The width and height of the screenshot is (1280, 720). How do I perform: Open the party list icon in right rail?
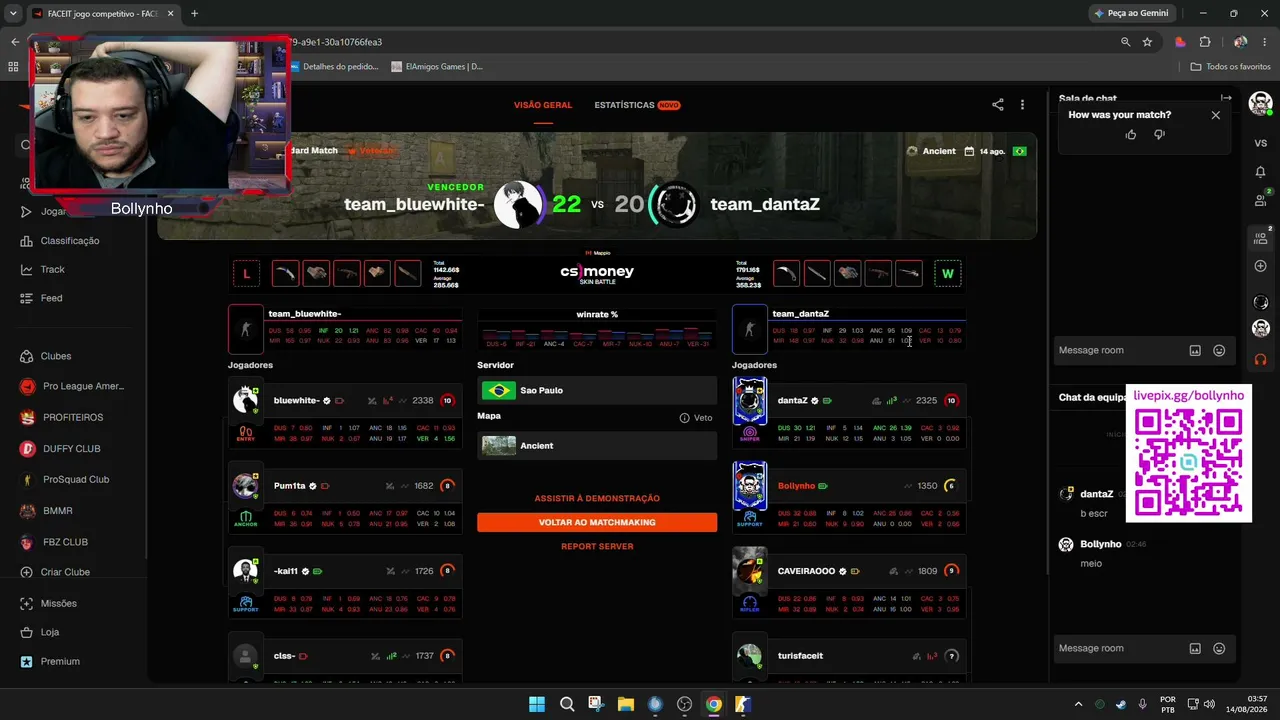(x=1261, y=238)
